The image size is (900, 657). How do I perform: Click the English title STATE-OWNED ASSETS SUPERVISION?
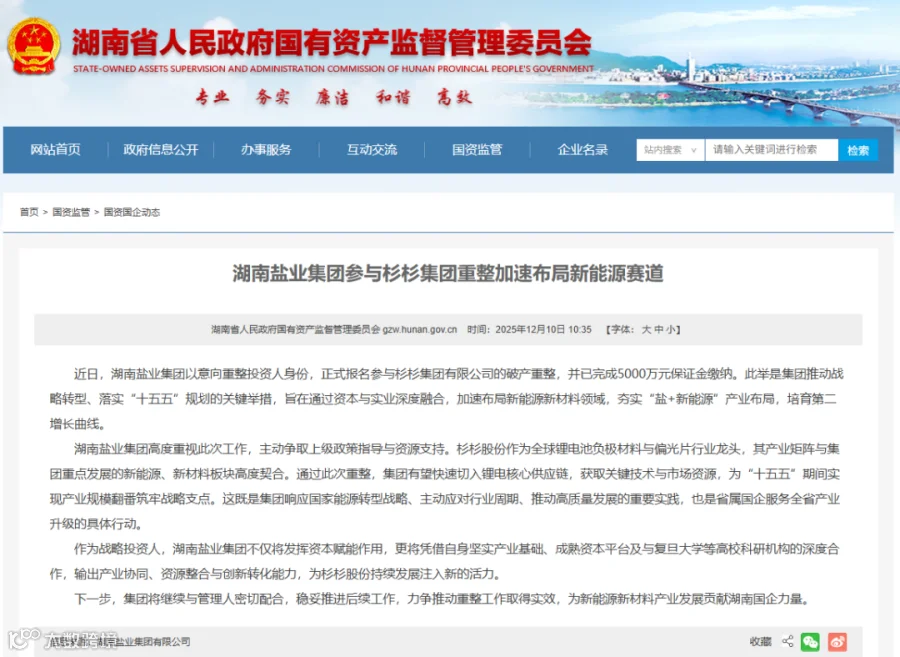click(x=333, y=69)
